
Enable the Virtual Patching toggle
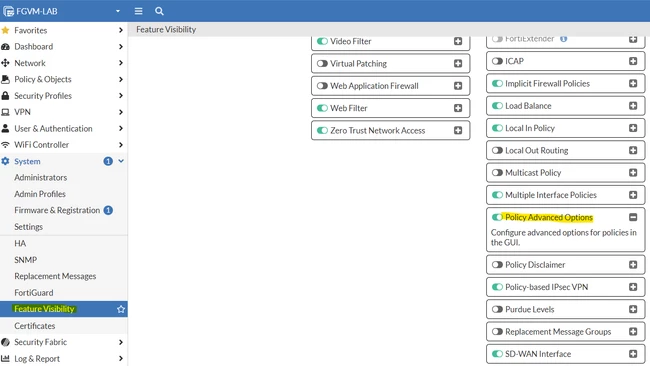coord(322,63)
